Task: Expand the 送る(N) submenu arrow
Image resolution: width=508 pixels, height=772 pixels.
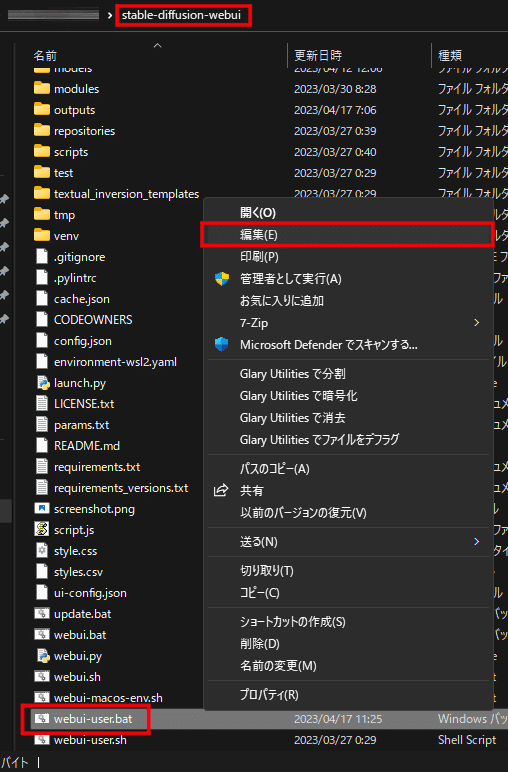Action: pyautogui.click(x=476, y=542)
